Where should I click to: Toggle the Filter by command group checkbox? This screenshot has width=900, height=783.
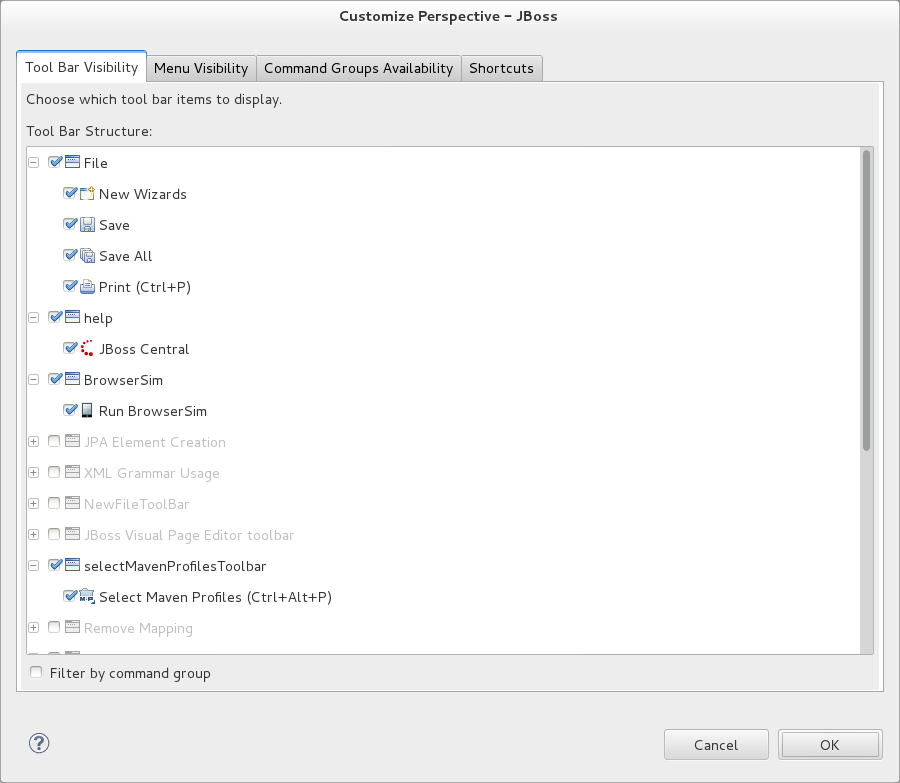36,672
